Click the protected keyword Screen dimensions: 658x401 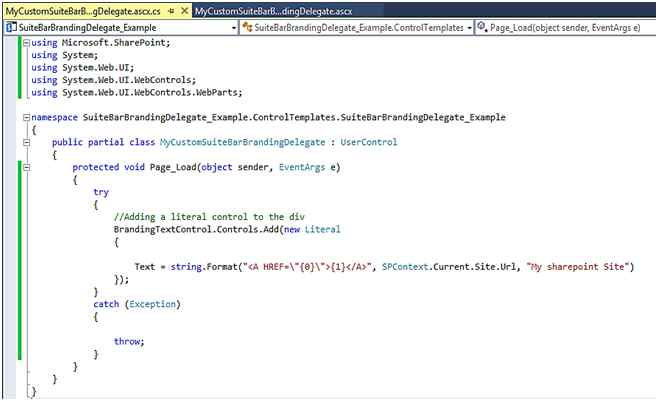click(x=96, y=167)
